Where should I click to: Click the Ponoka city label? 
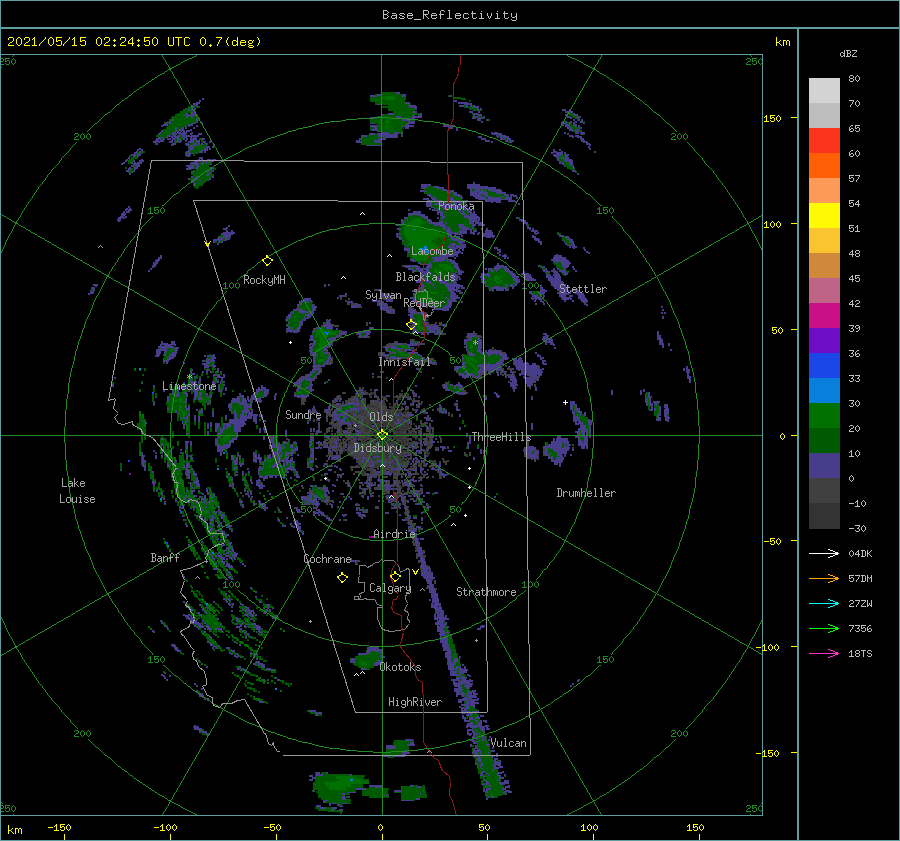point(456,206)
